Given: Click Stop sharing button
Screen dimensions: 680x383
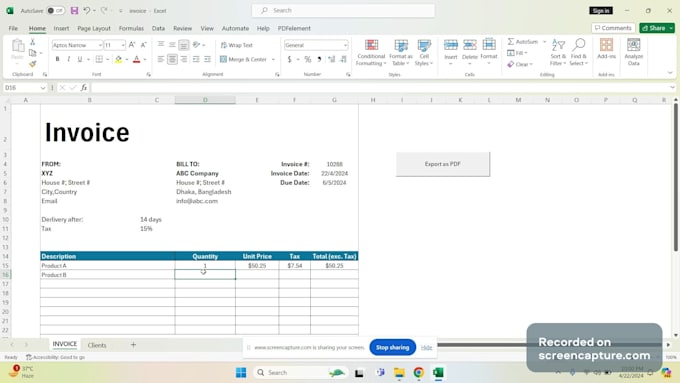Looking at the screenshot, I should pos(392,347).
